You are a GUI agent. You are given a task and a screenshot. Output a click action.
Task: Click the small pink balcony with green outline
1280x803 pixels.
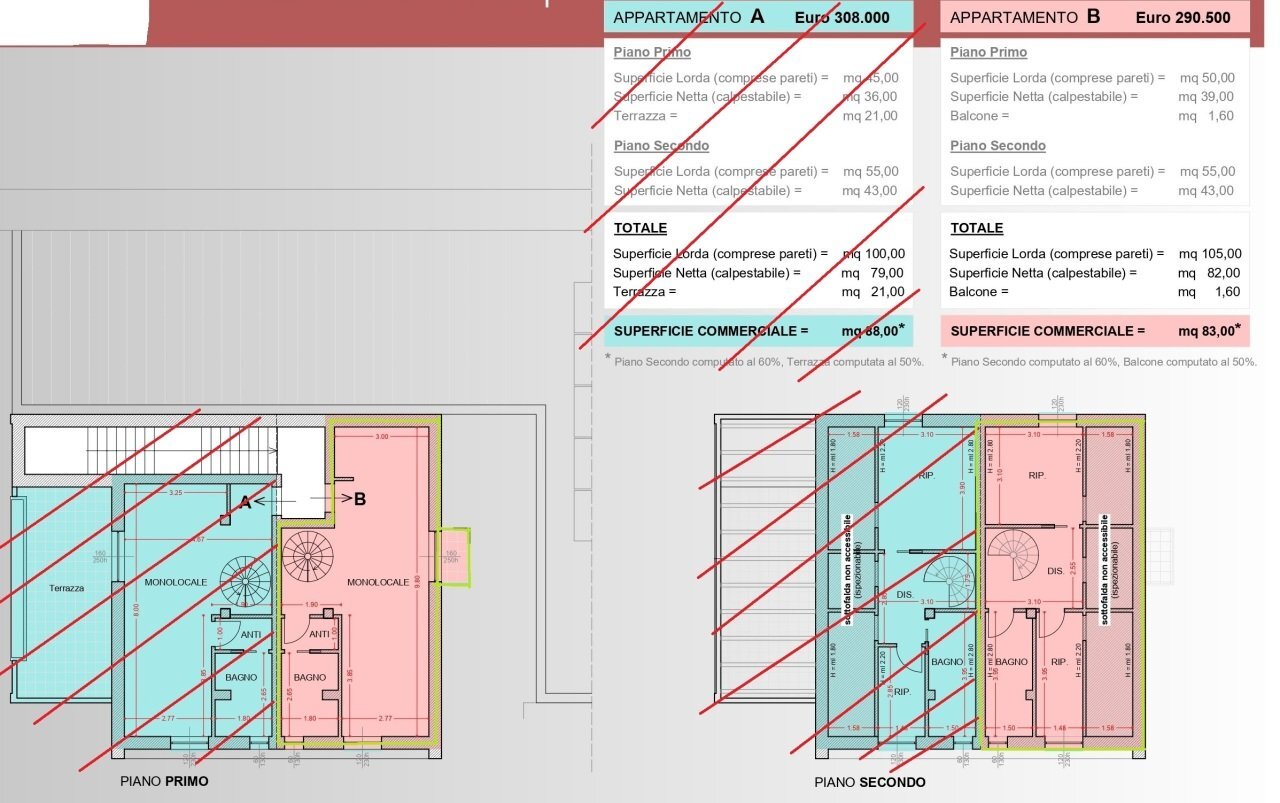coord(453,557)
